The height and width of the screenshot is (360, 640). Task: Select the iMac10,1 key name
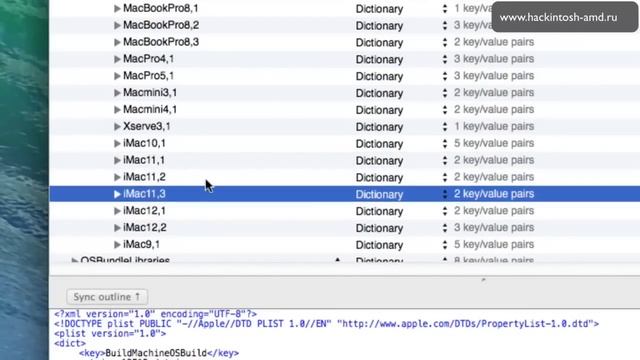[144, 143]
